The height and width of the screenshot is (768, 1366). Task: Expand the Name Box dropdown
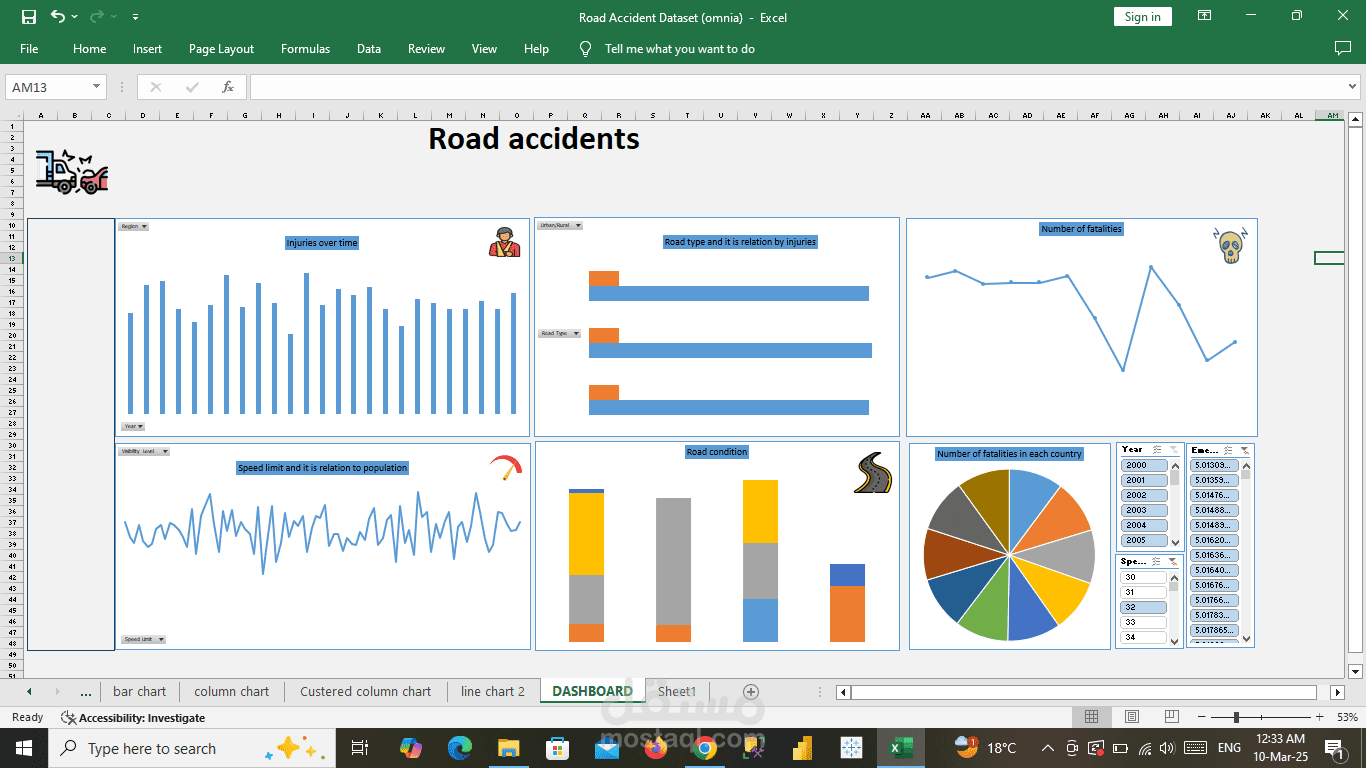(x=97, y=87)
